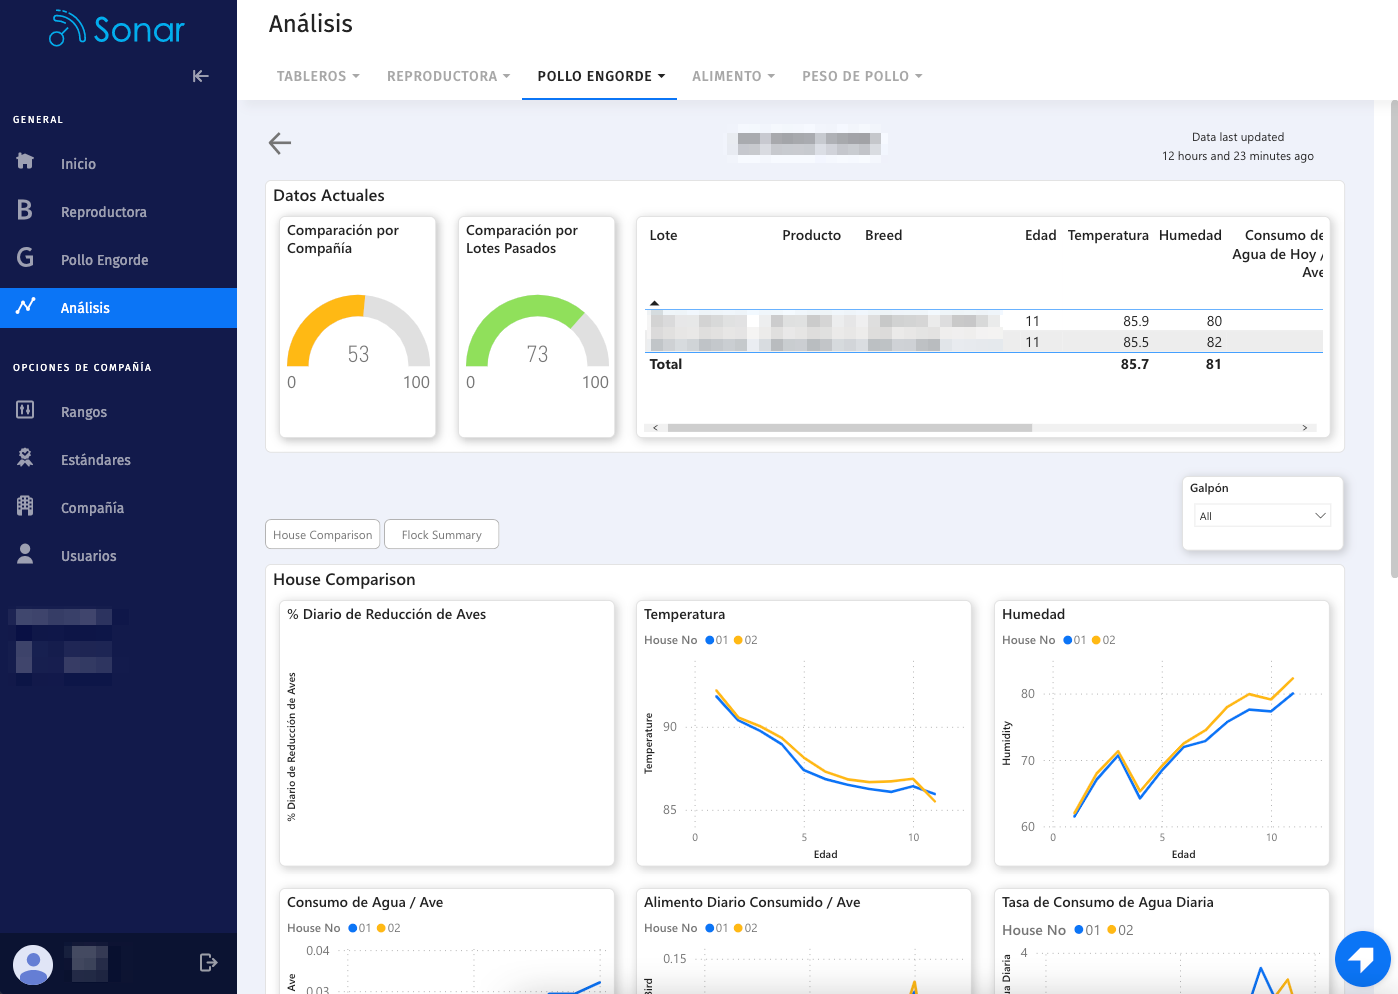
Task: Click the Edad column header
Action: coord(1040,235)
